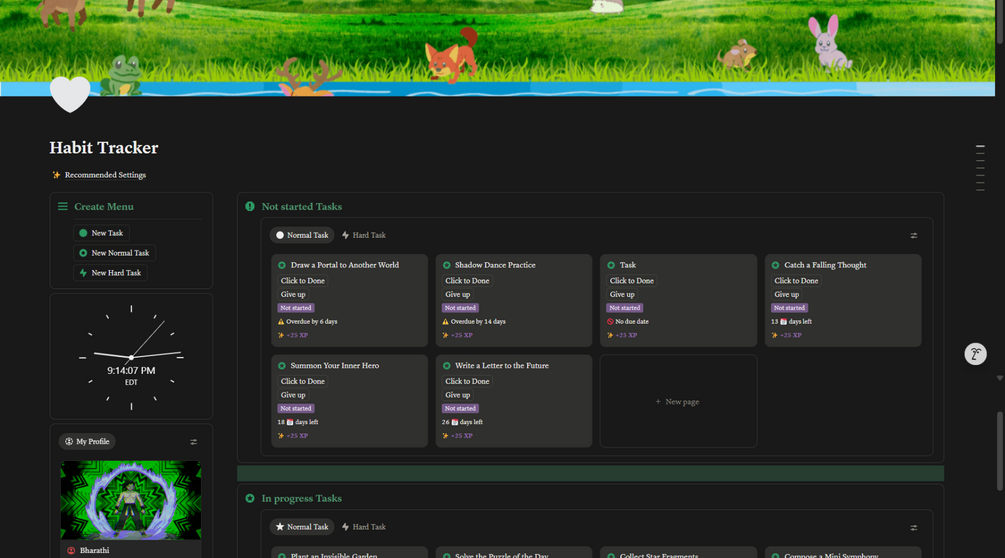Click to Done on Summon Your Inner Hero

(x=303, y=381)
